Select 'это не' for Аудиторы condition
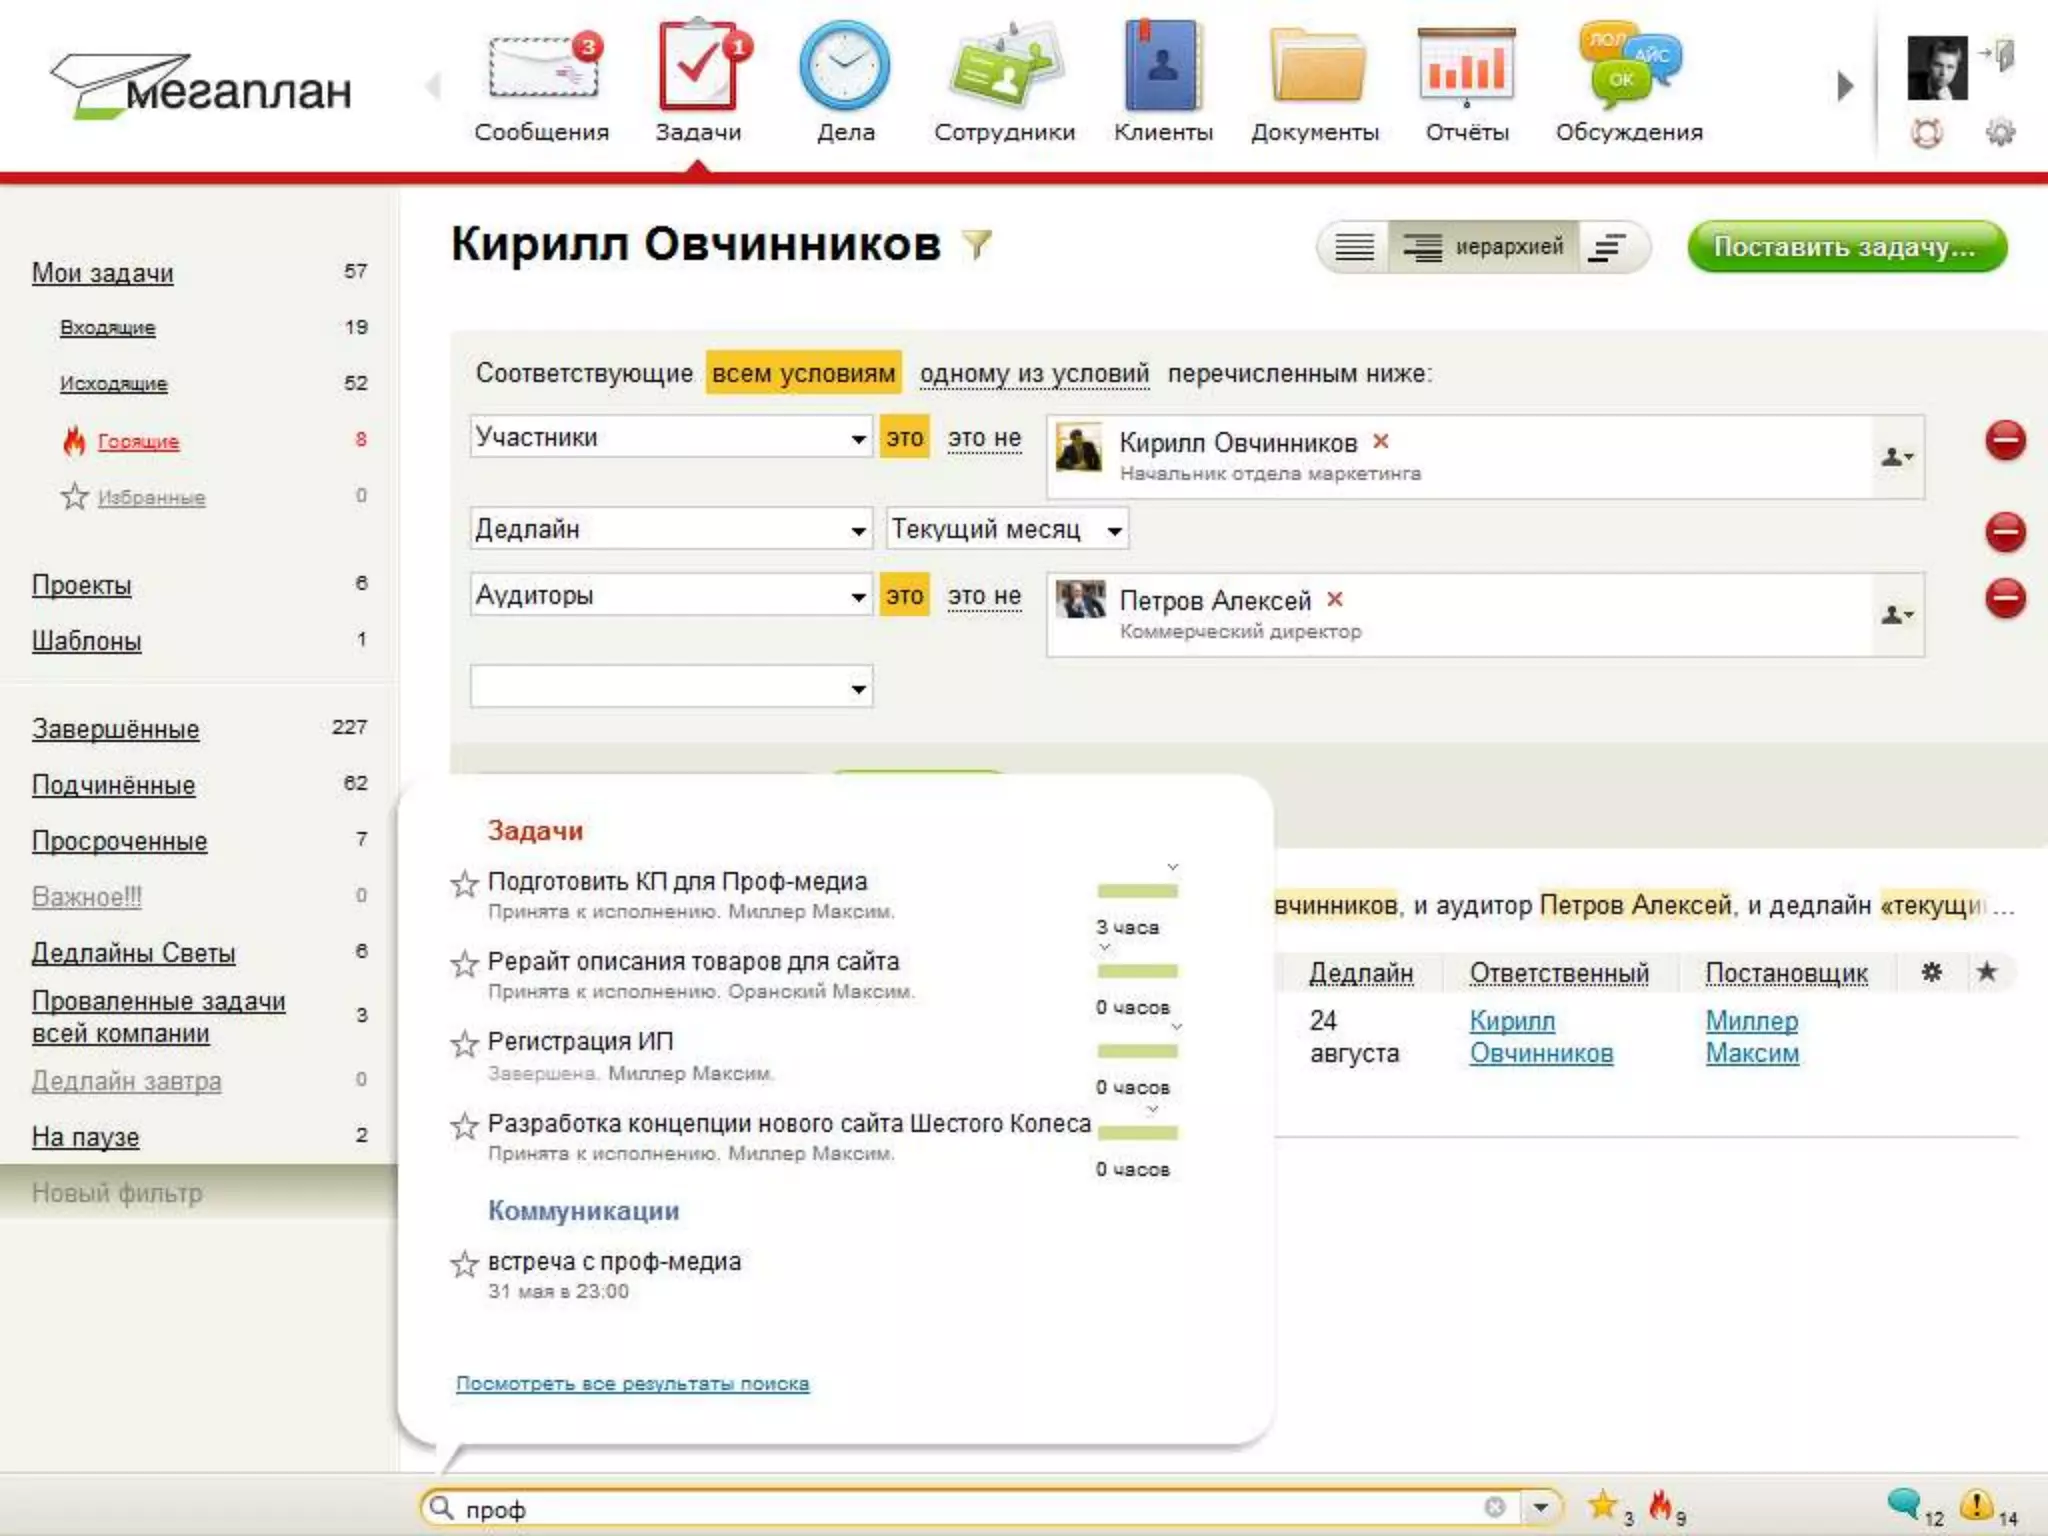The image size is (2048, 1536). click(x=984, y=596)
